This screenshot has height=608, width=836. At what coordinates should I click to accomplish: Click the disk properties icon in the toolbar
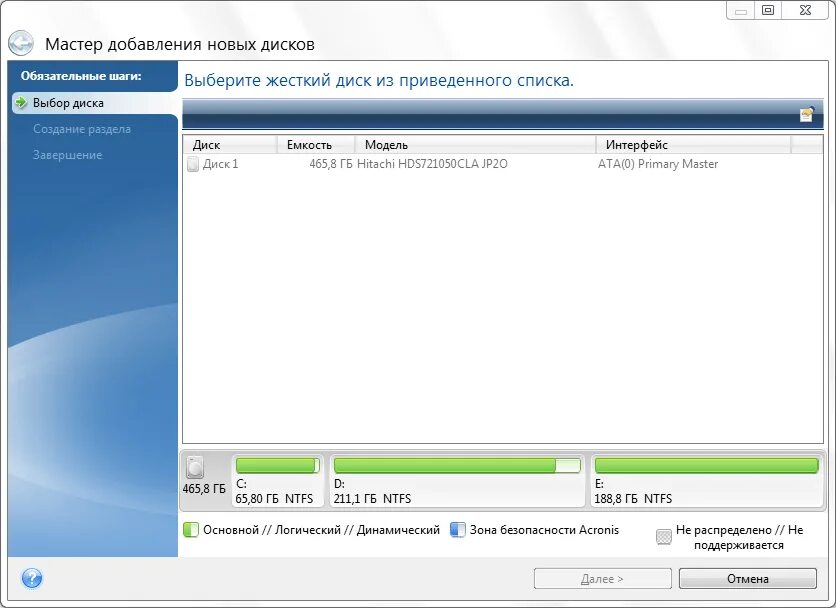click(807, 113)
